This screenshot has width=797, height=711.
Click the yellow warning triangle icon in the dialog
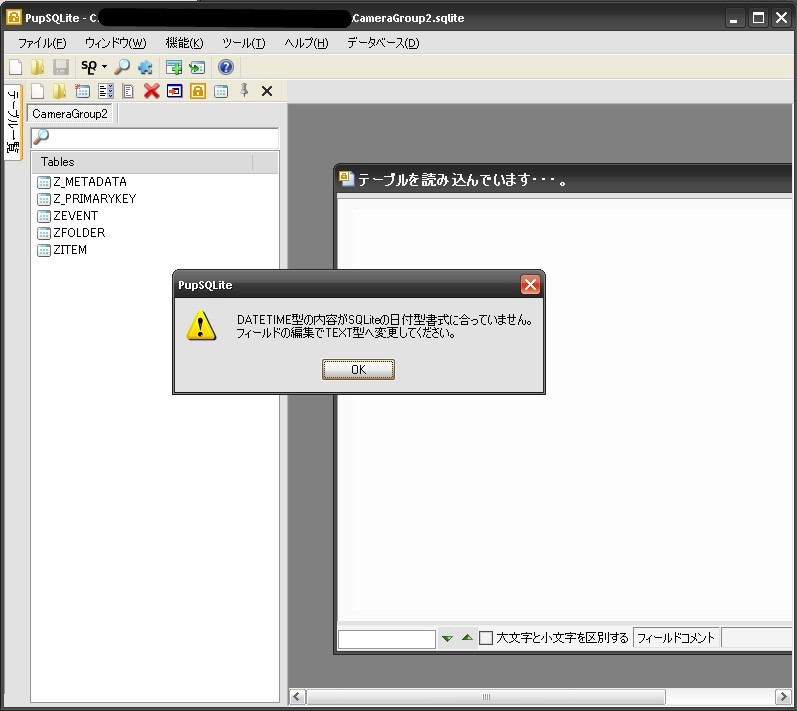(x=201, y=325)
